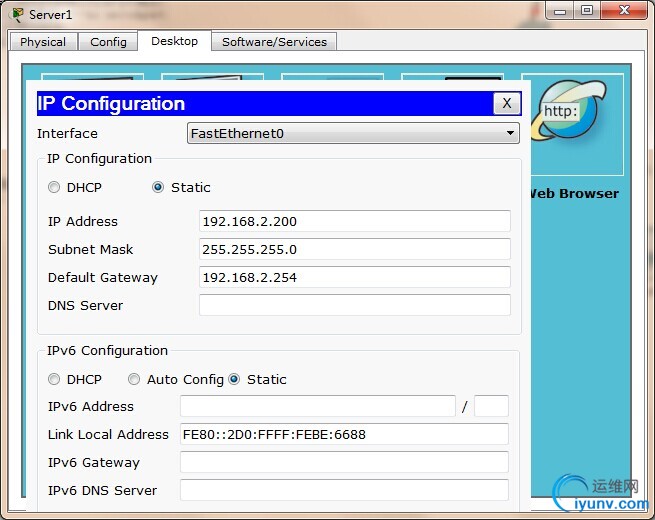Switch to the Config tab
655x520 pixels.
108,42
